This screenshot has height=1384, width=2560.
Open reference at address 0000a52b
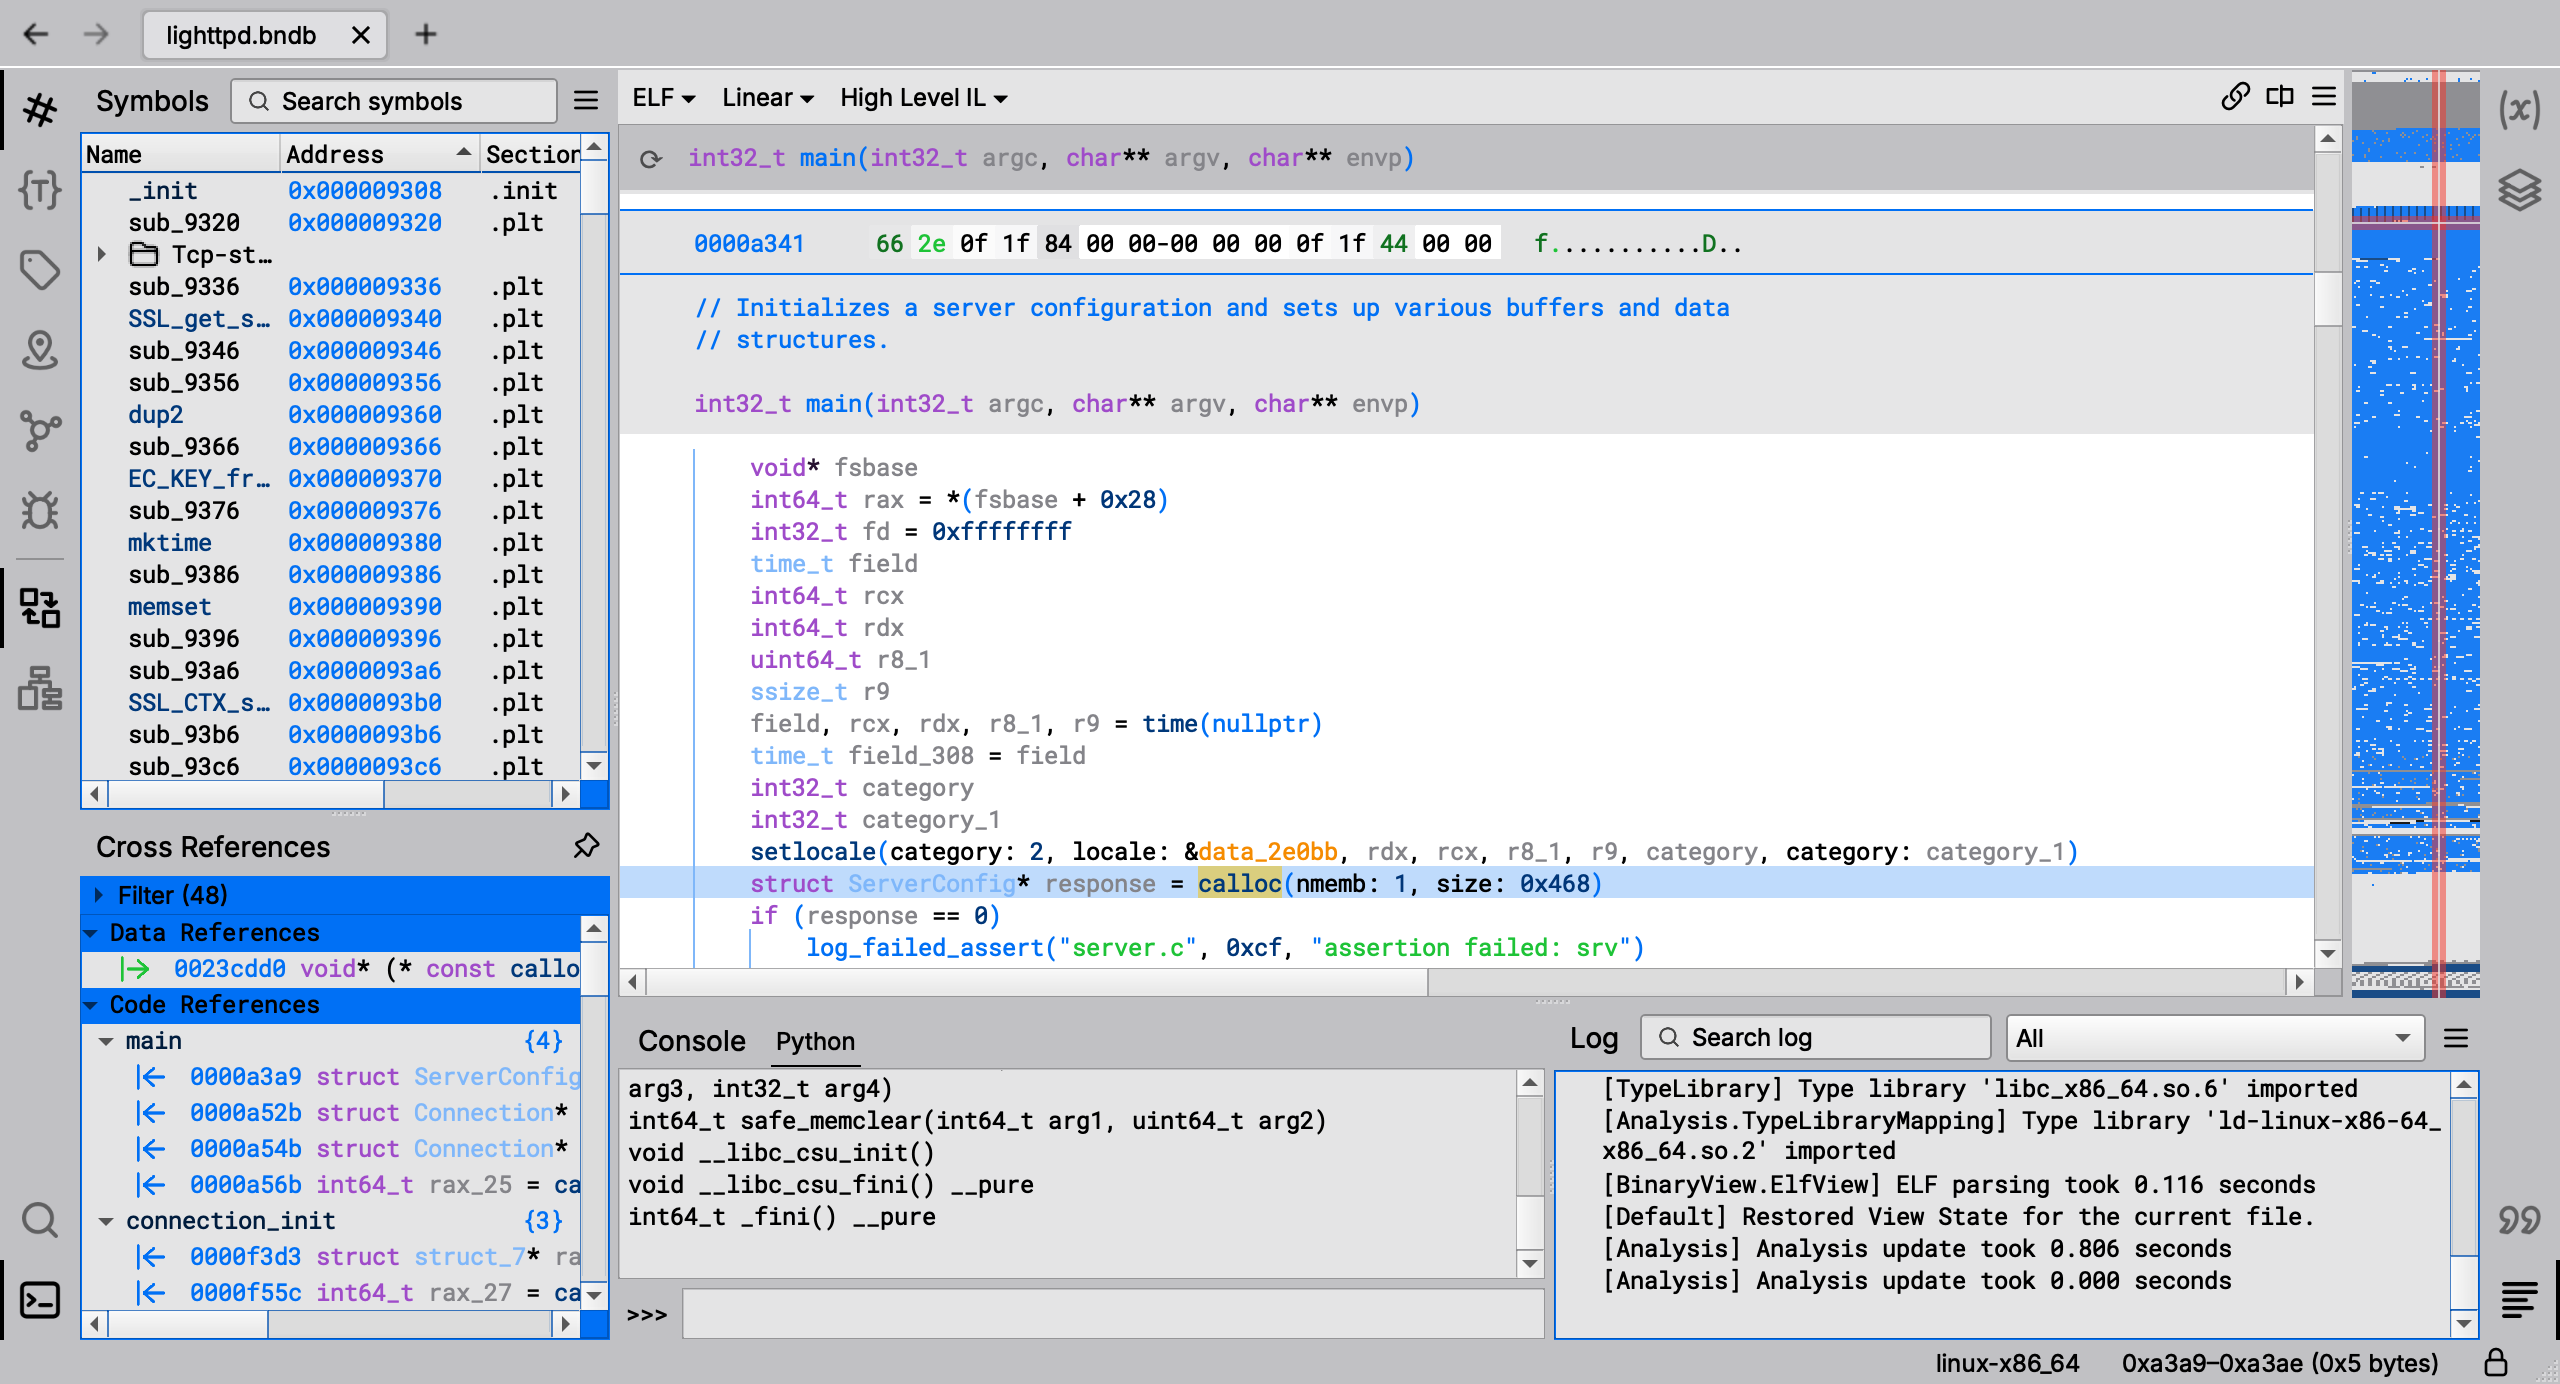click(x=245, y=1113)
